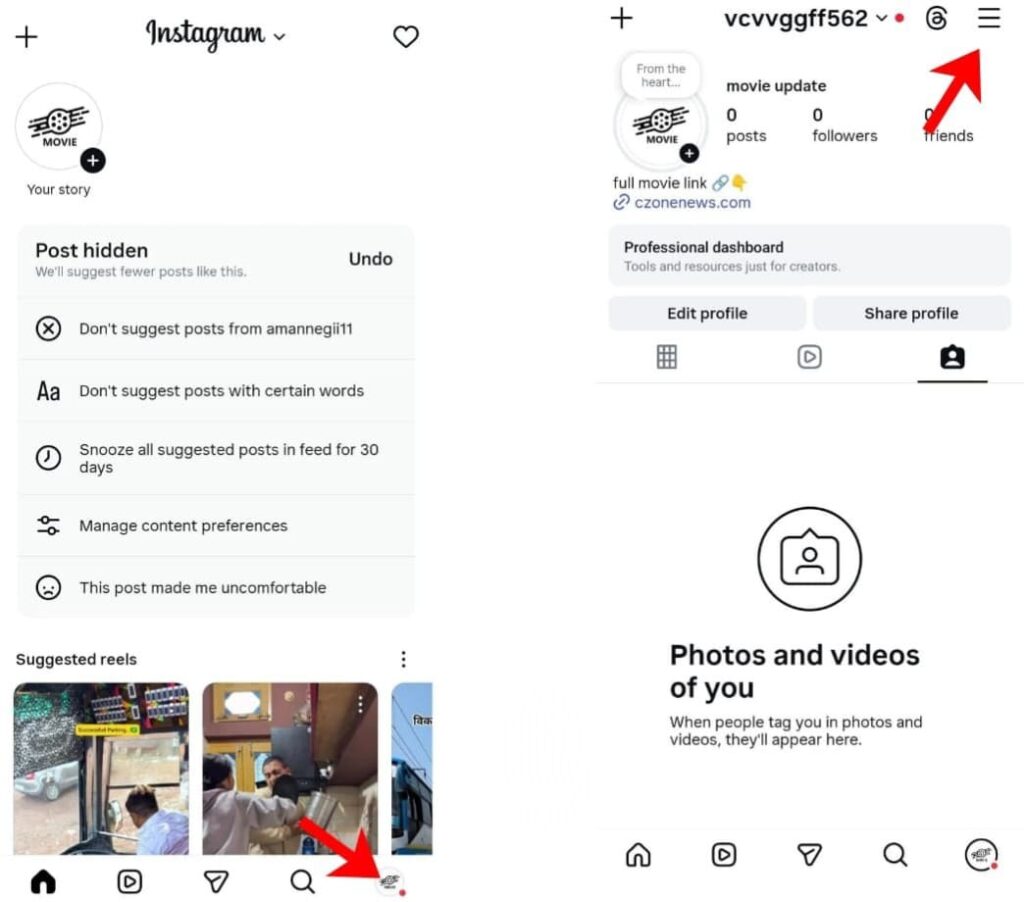Select Snooze all suggested posts for 30 days

pyautogui.click(x=216, y=459)
